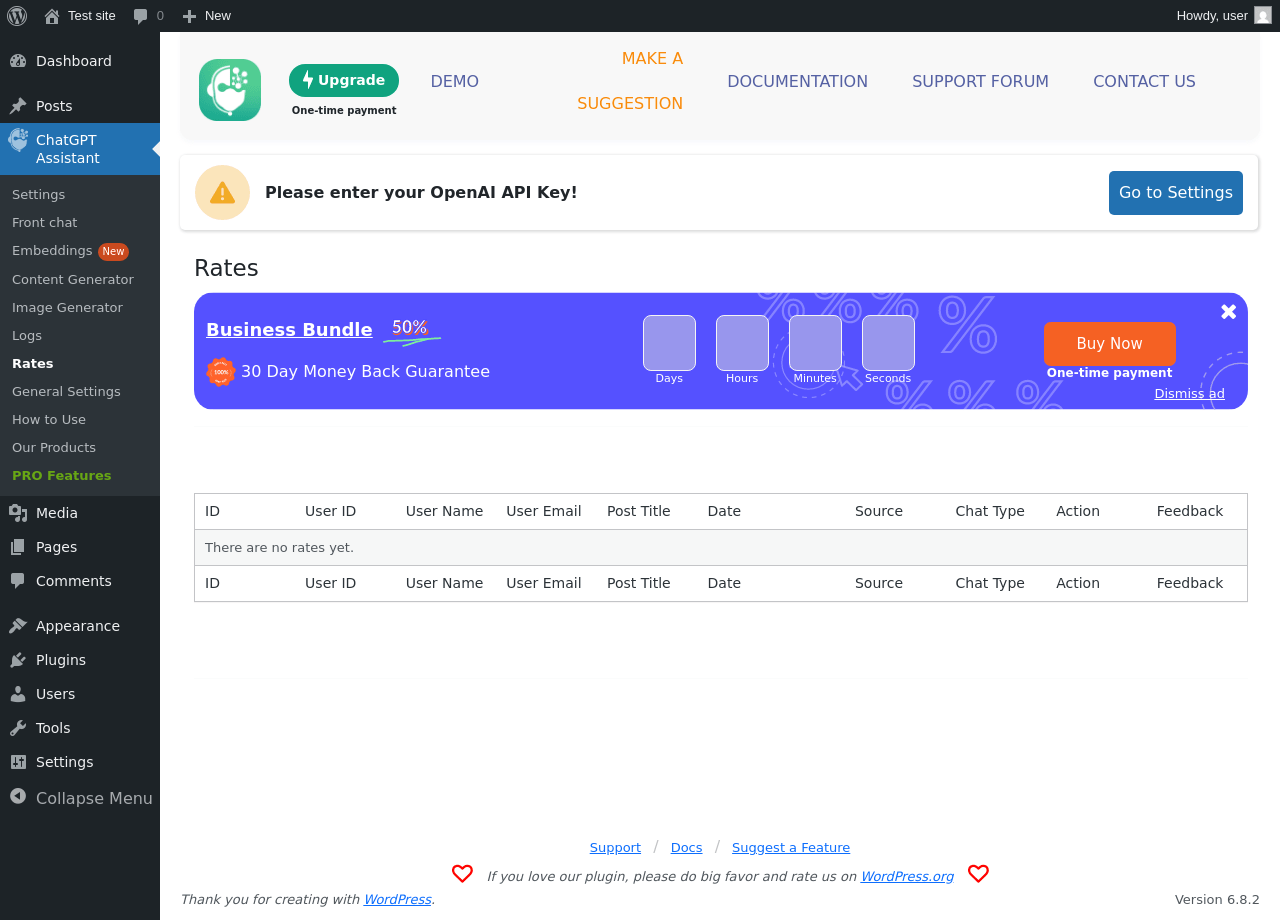Viewport: 1280px width, 920px height.
Task: Click the WordPress logo in admin bar
Action: tap(17, 16)
